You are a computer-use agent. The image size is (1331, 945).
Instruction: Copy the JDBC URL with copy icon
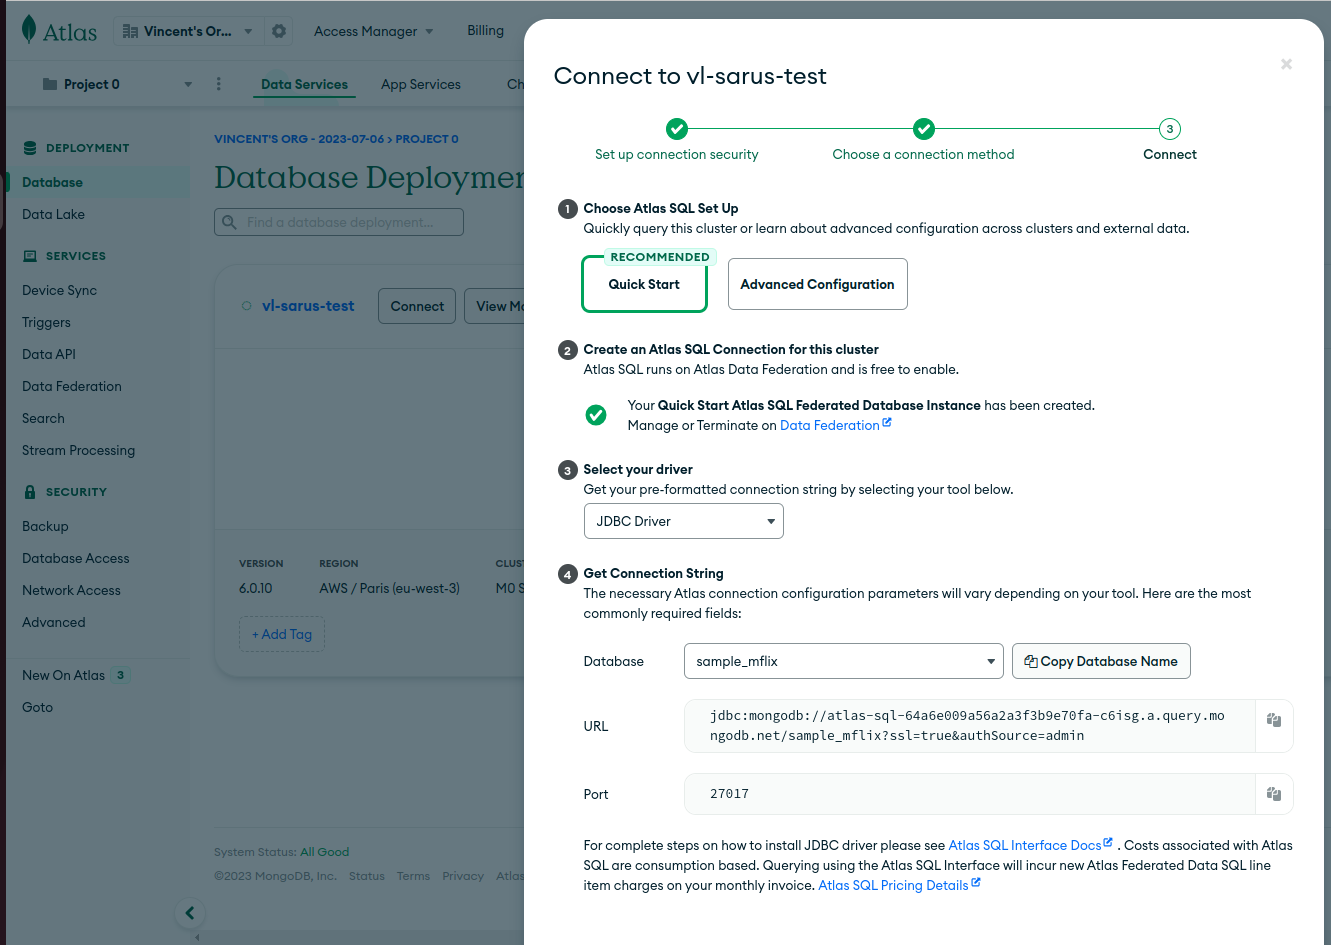(x=1274, y=720)
